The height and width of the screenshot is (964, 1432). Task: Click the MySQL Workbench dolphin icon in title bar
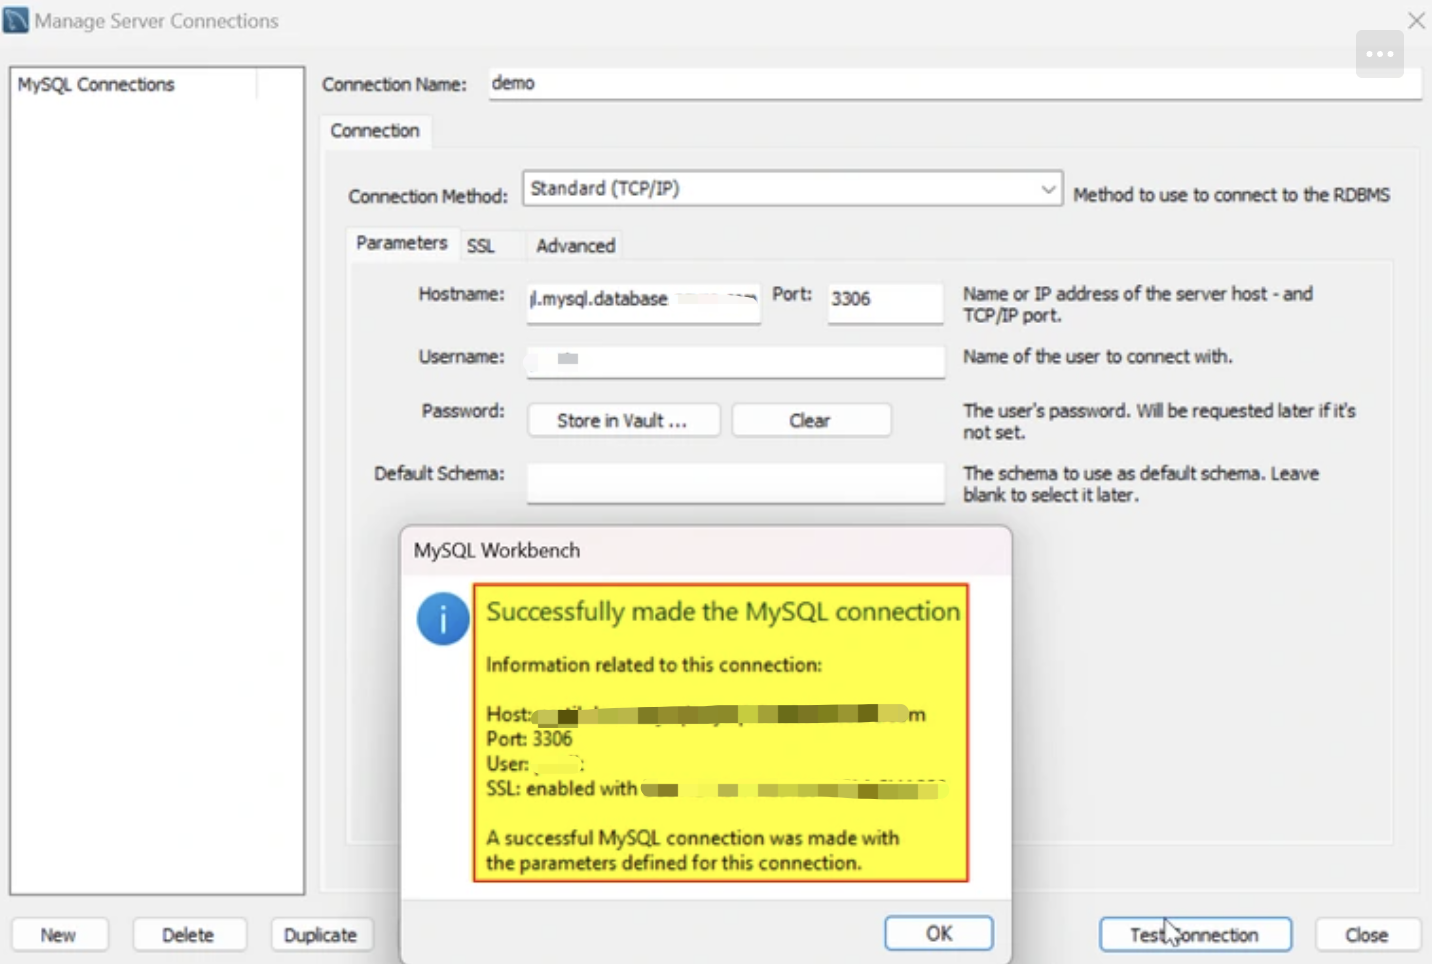(16, 20)
